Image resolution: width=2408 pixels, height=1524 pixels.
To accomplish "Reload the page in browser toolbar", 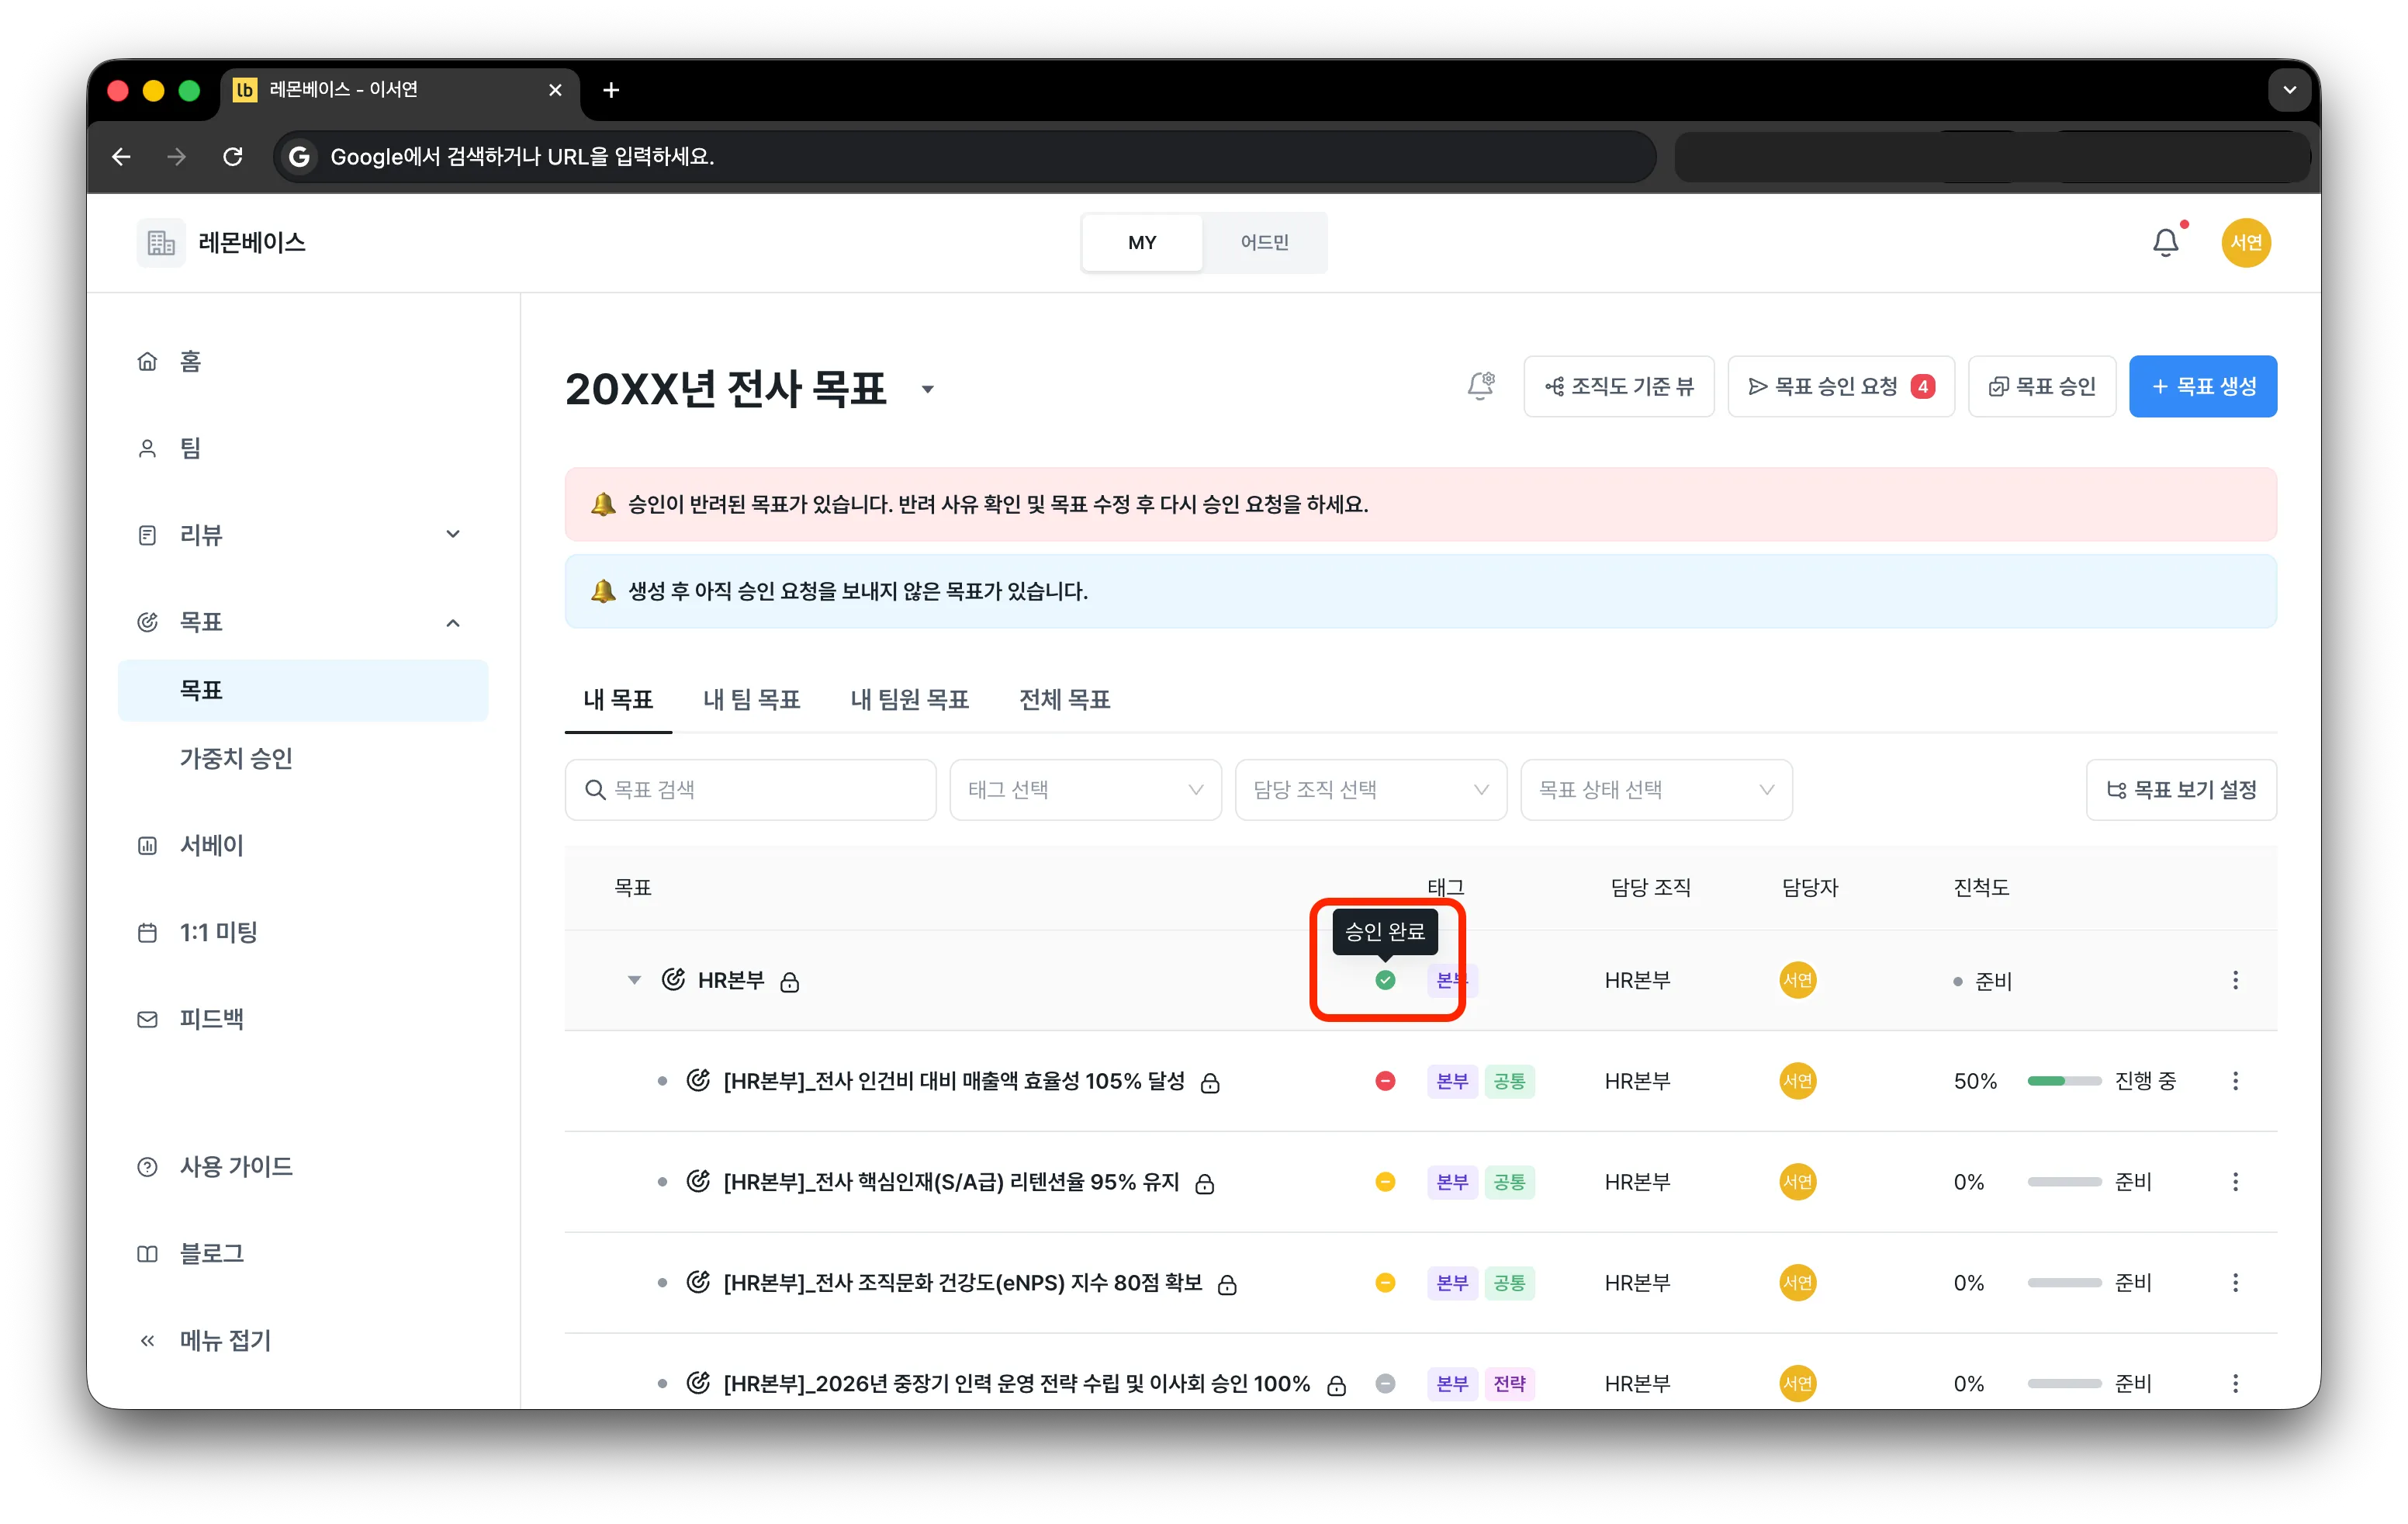I will point(233,157).
